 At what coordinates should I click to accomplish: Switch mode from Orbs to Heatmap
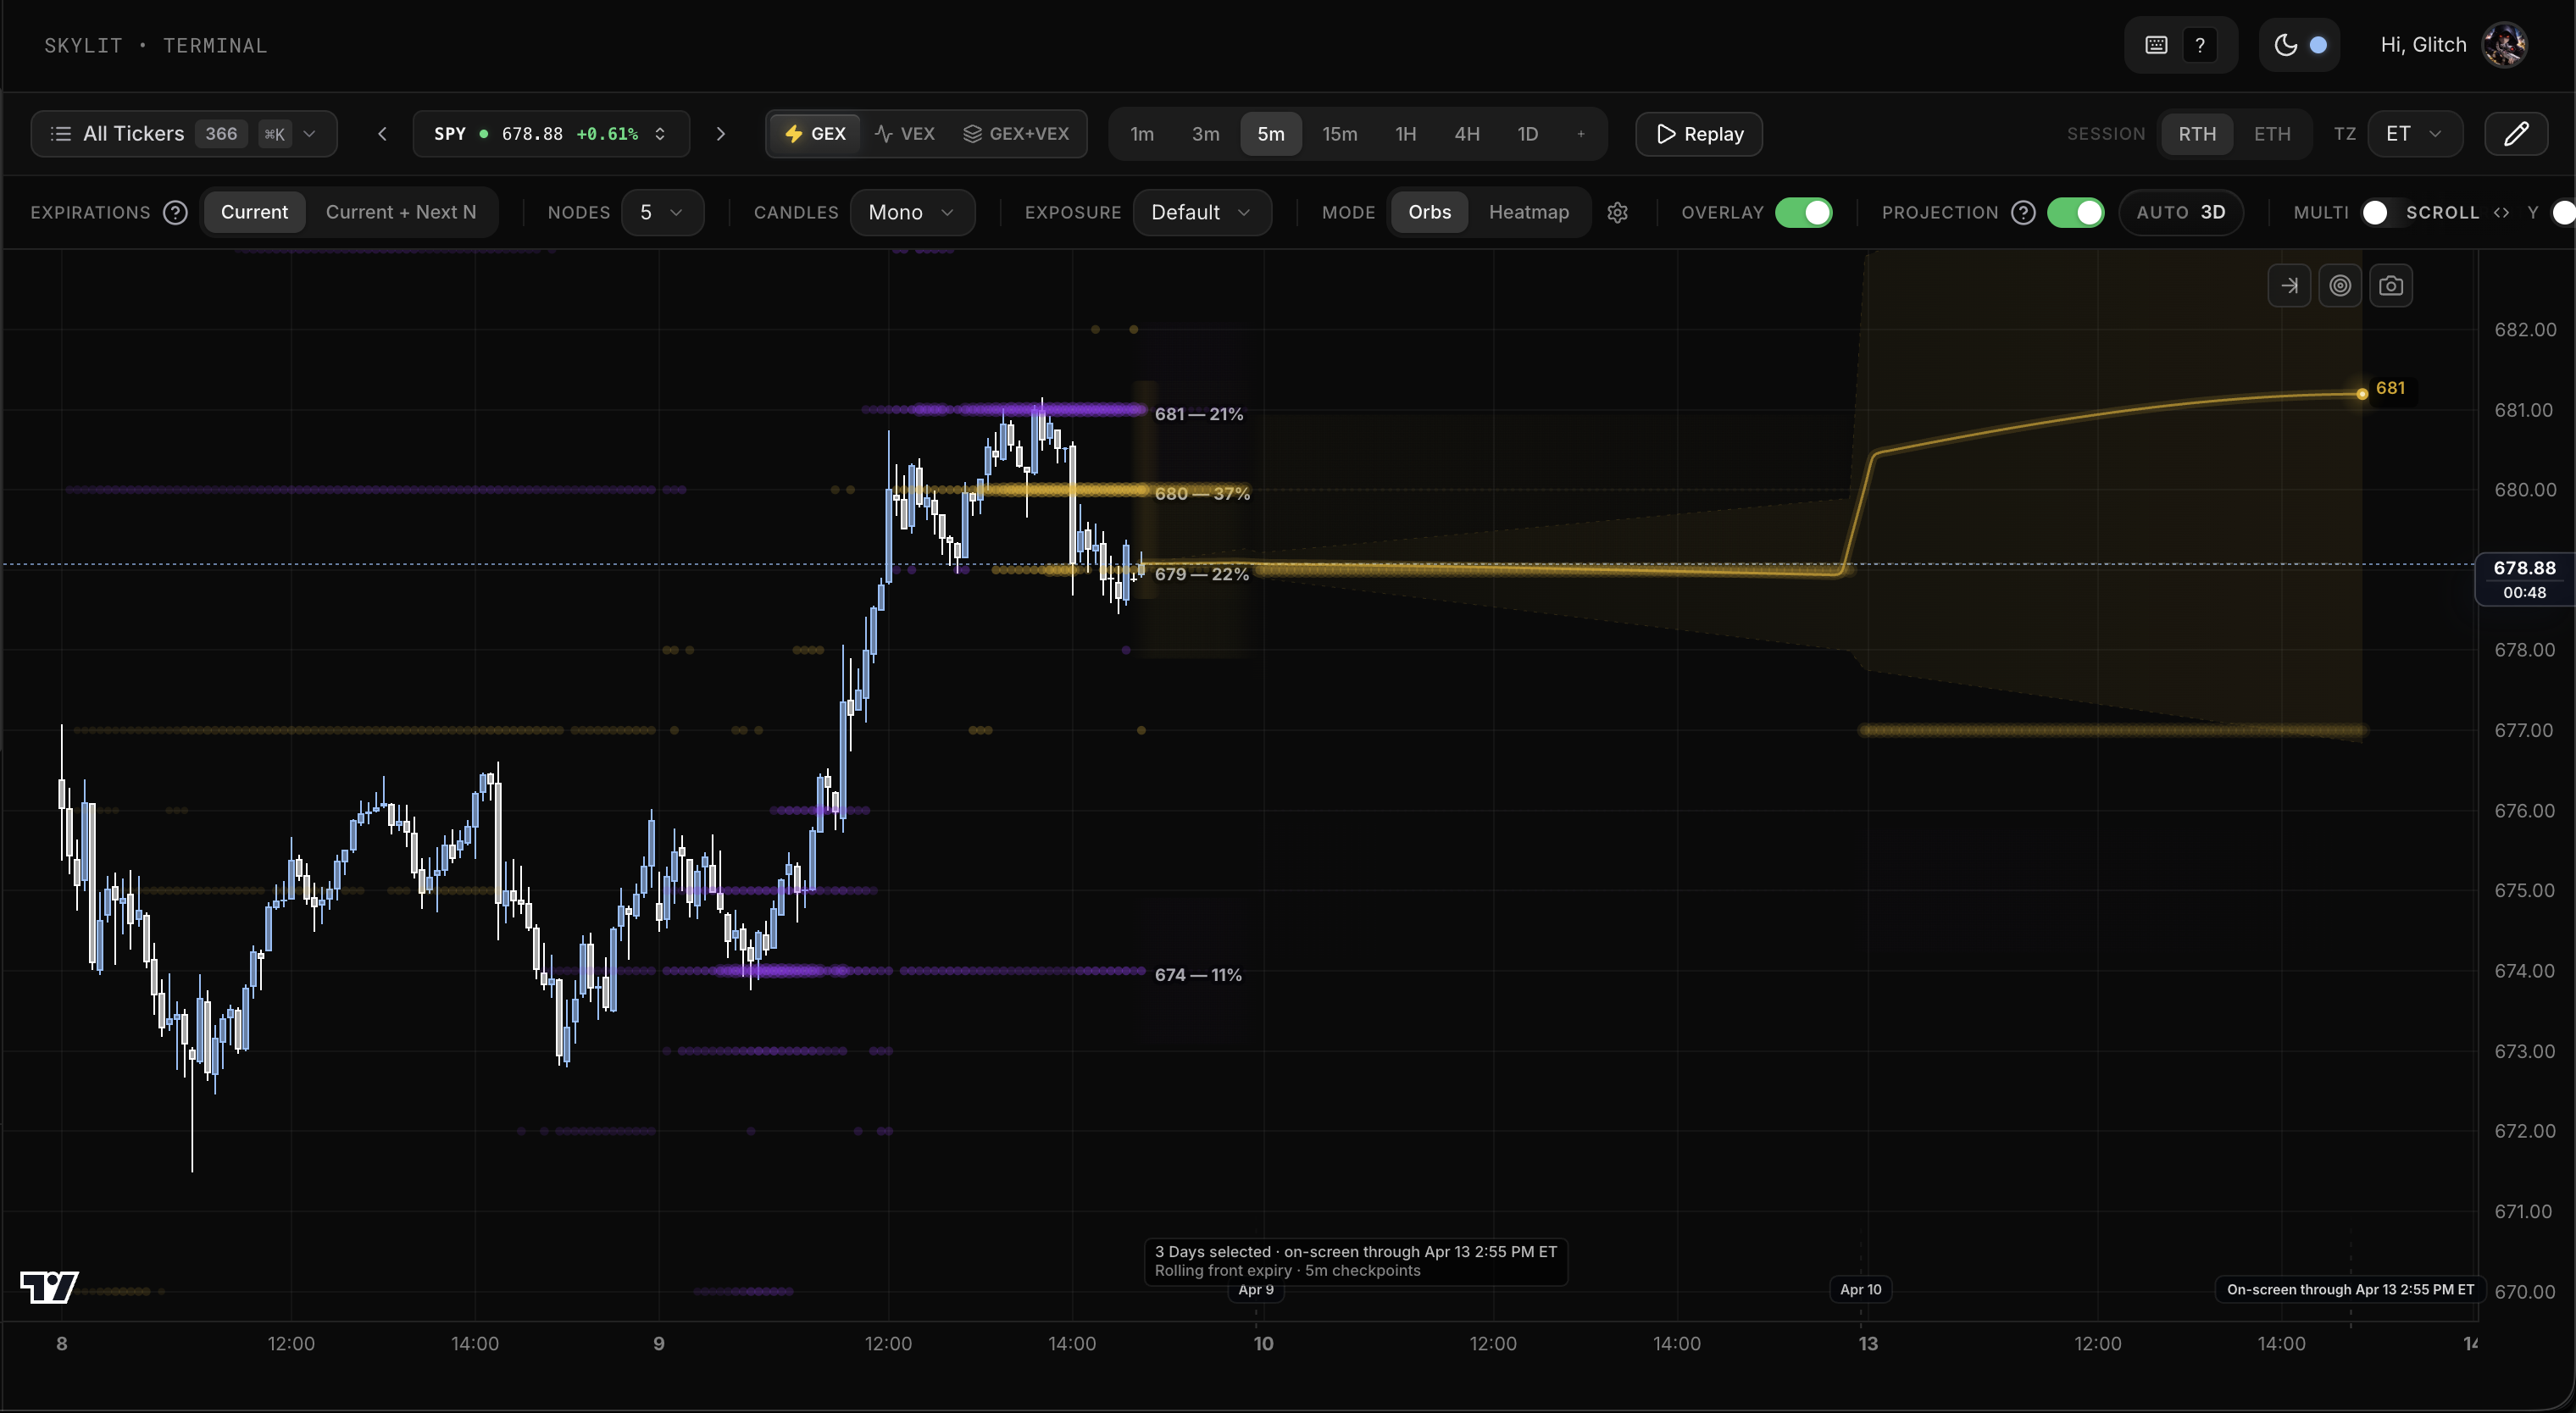pos(1530,212)
